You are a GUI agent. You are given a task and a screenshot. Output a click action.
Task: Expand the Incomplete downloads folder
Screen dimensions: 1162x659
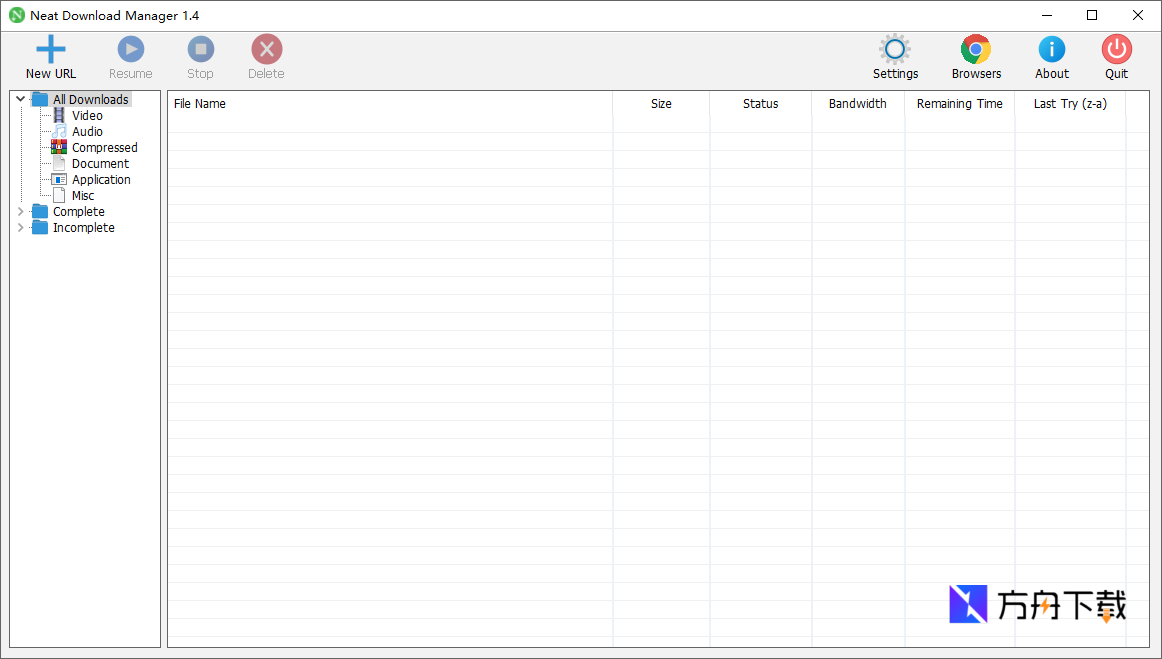pyautogui.click(x=20, y=227)
